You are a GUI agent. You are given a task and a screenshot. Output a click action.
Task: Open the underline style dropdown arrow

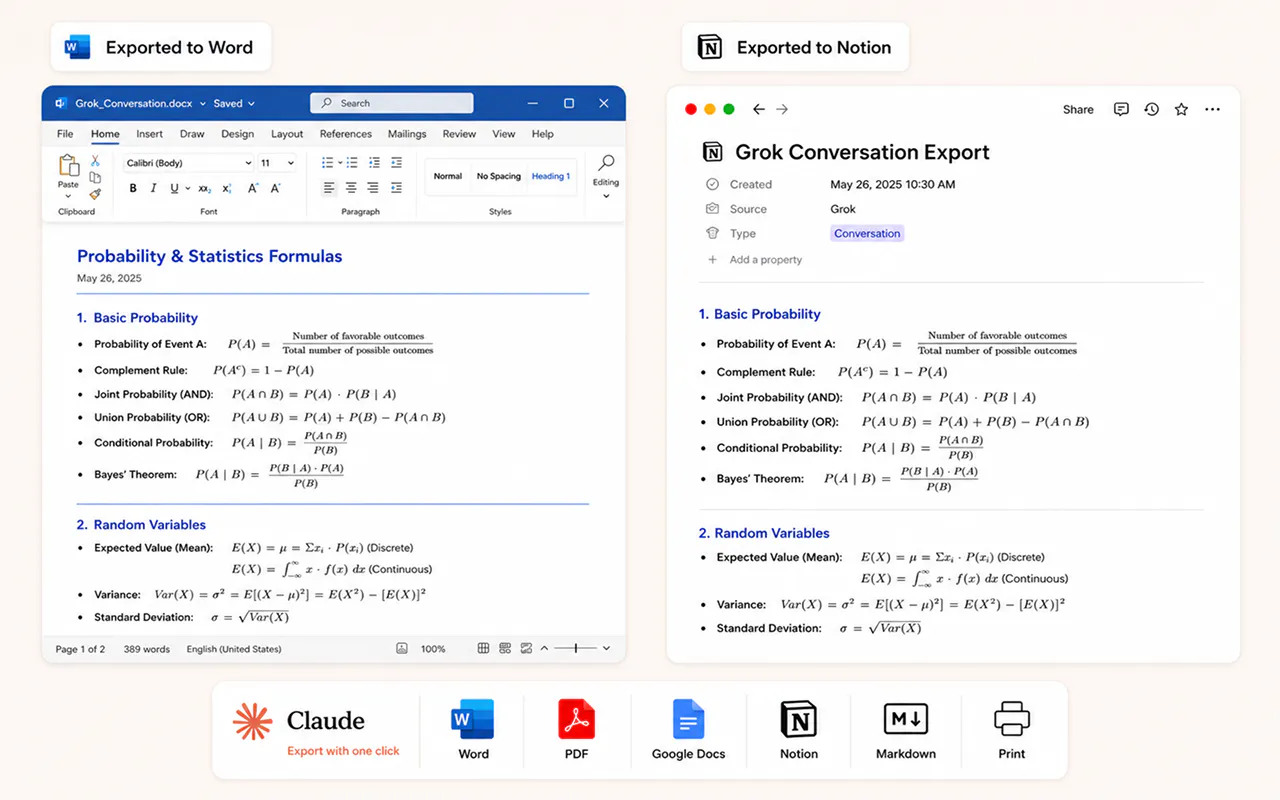[x=187, y=188]
